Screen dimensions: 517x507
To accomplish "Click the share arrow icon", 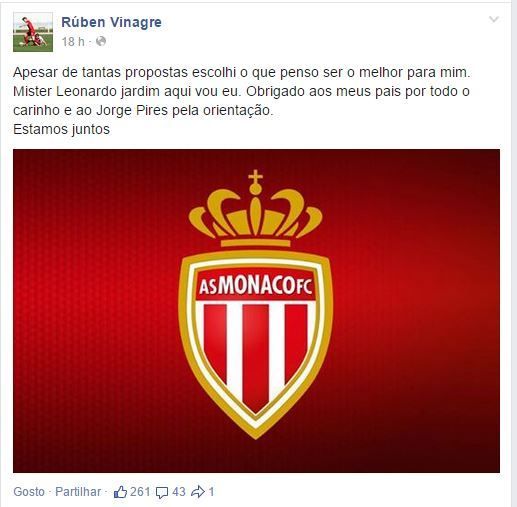I will (x=198, y=492).
